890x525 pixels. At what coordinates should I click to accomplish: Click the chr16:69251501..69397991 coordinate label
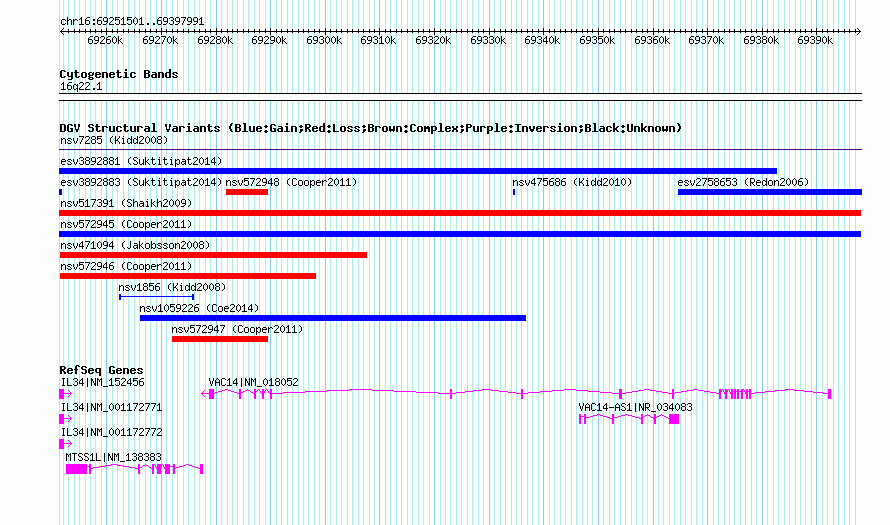pos(132,21)
